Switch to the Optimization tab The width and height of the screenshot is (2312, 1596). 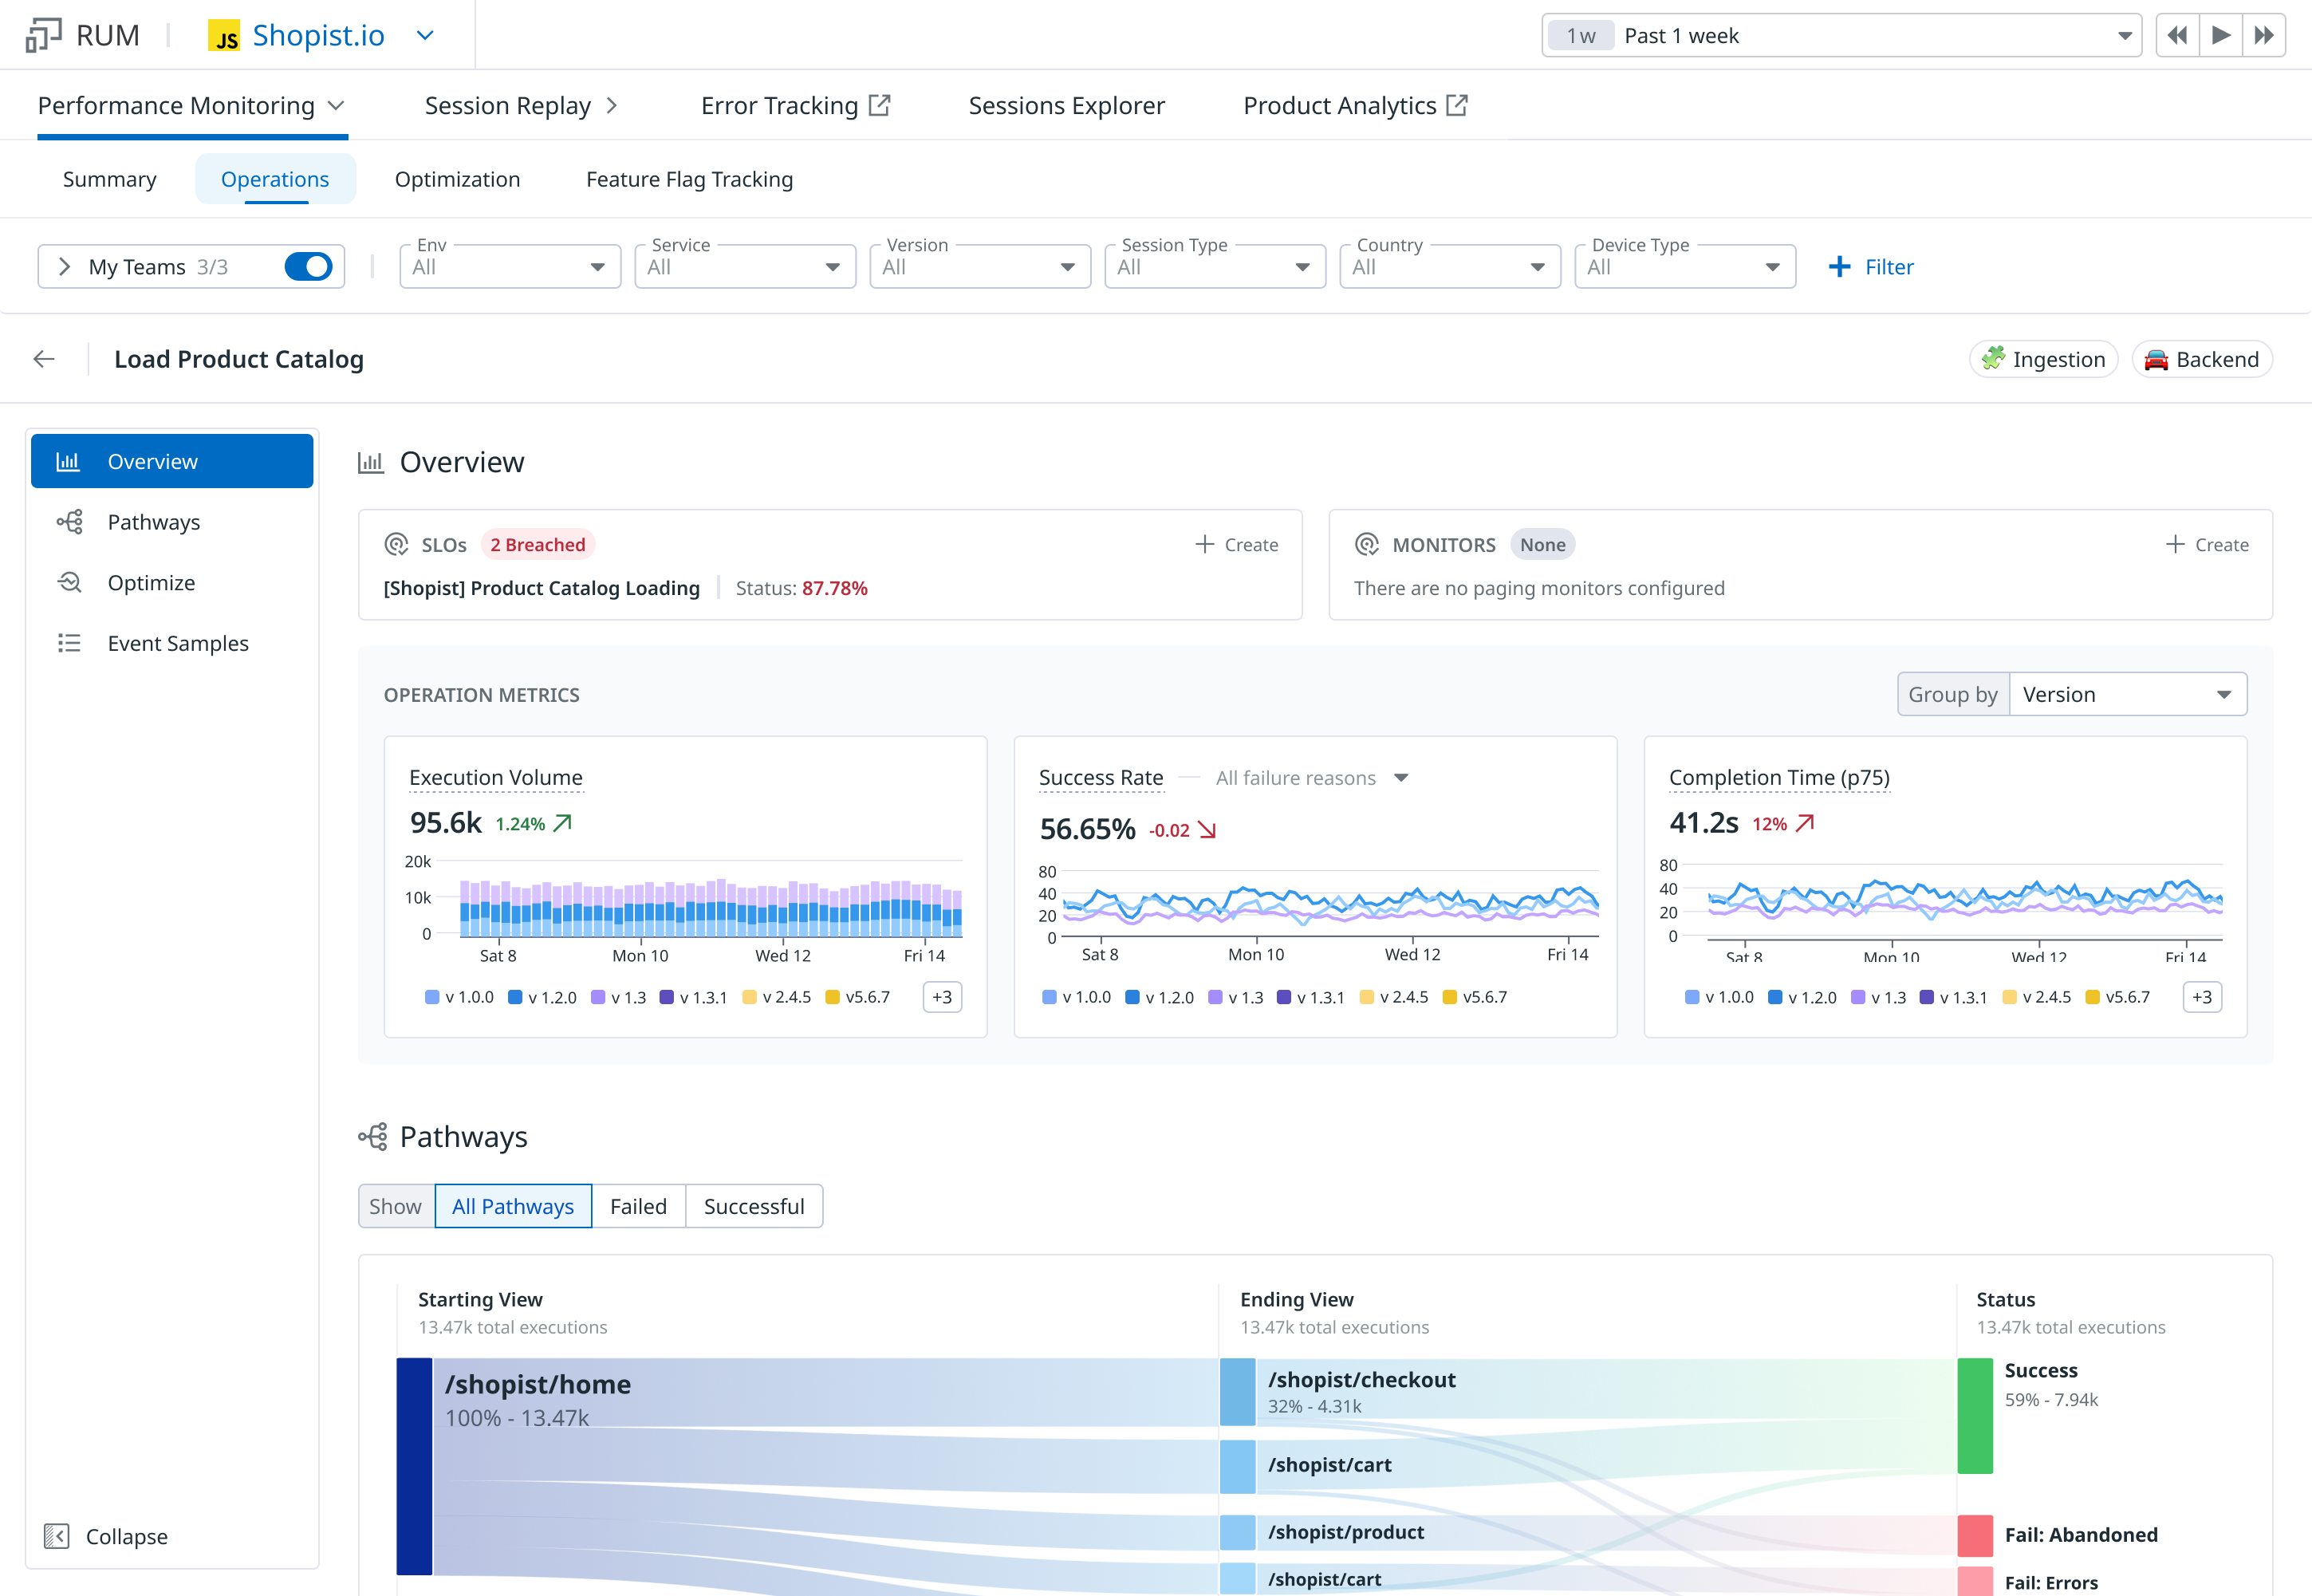coord(457,179)
